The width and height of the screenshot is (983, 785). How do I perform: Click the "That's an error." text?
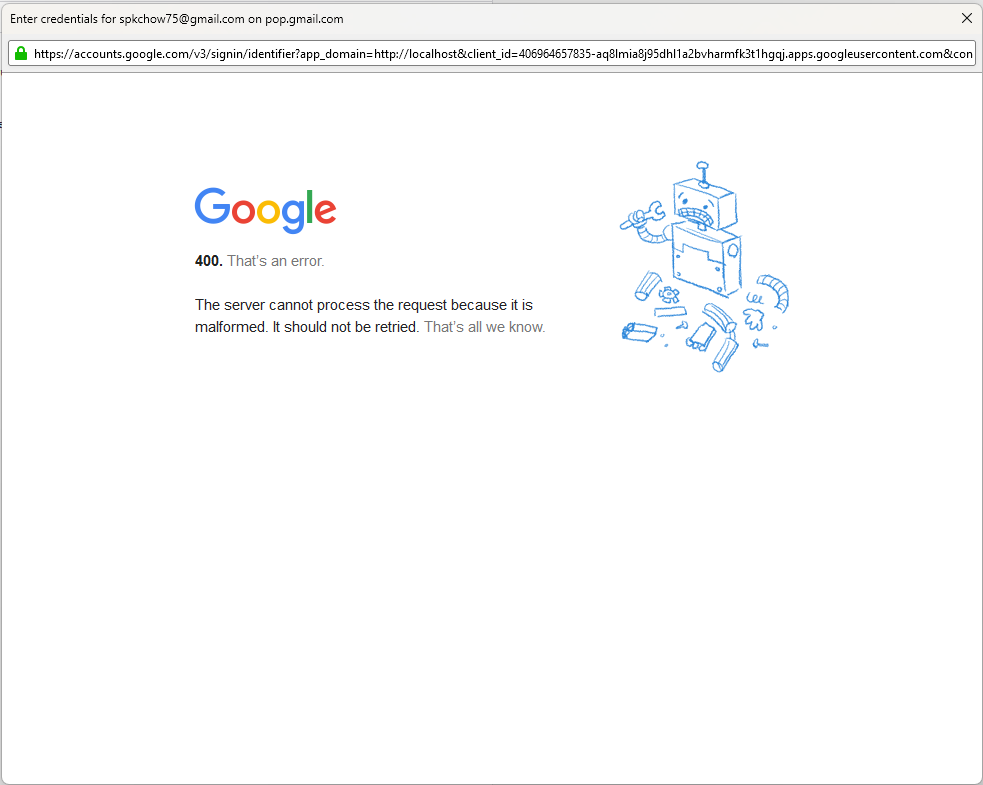click(276, 261)
